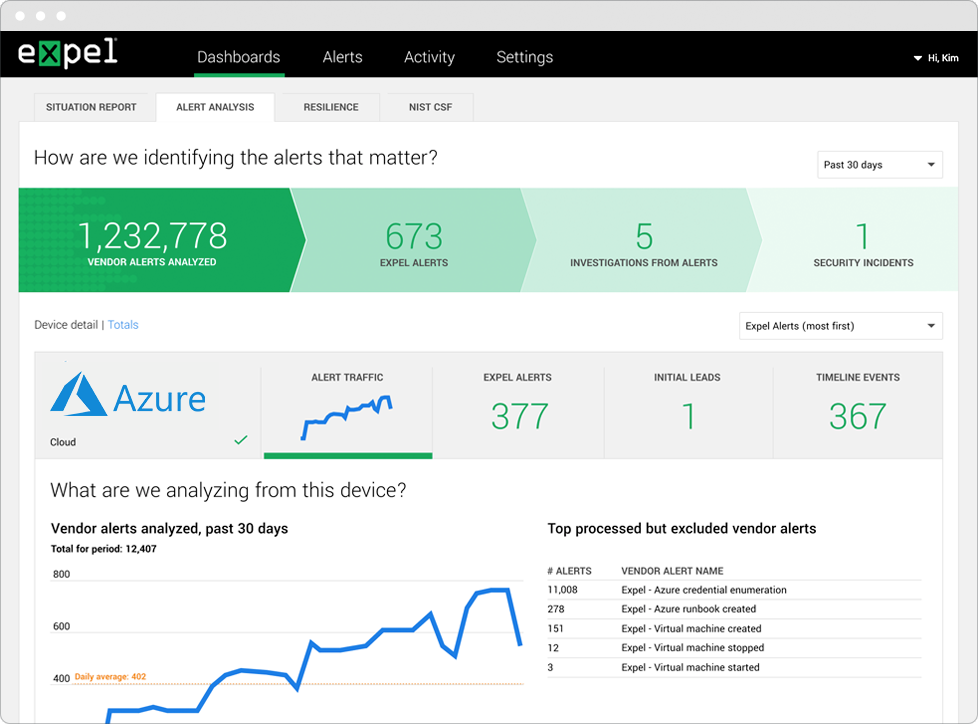Screen dimensions: 978x724
Task: Expand the Expel Alerts (most first) sort dropdown
Action: point(840,326)
